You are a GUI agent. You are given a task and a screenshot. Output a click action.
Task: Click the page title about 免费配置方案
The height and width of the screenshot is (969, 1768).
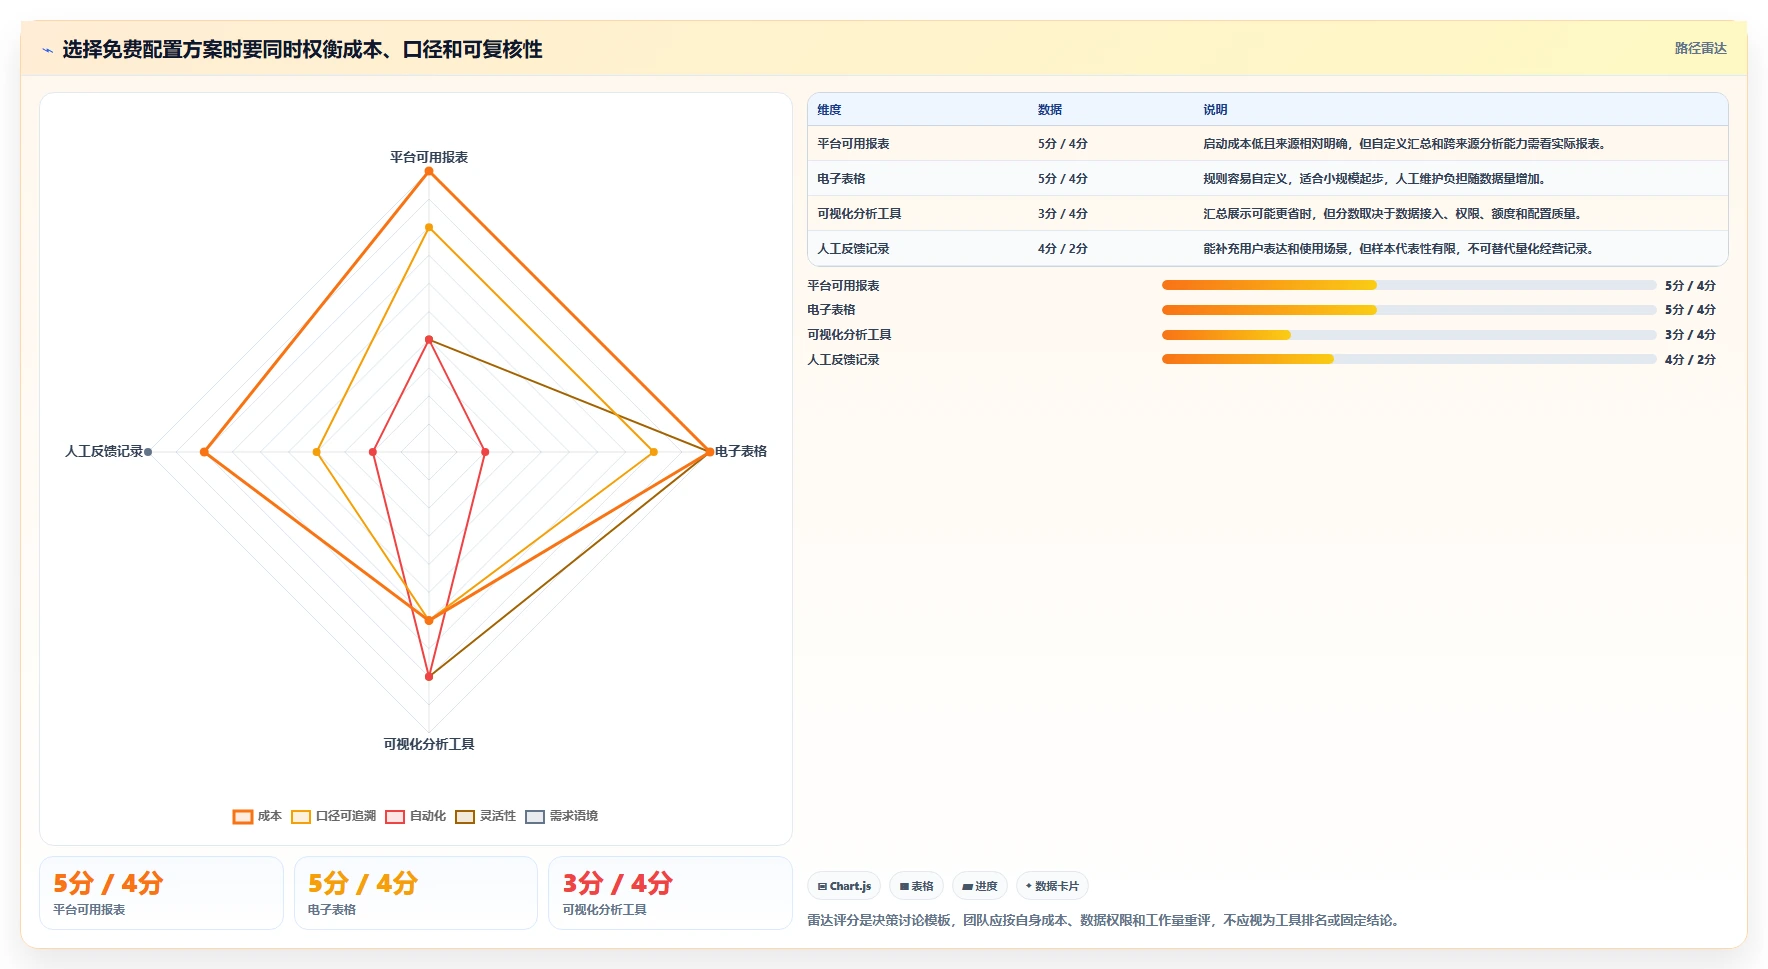(302, 49)
